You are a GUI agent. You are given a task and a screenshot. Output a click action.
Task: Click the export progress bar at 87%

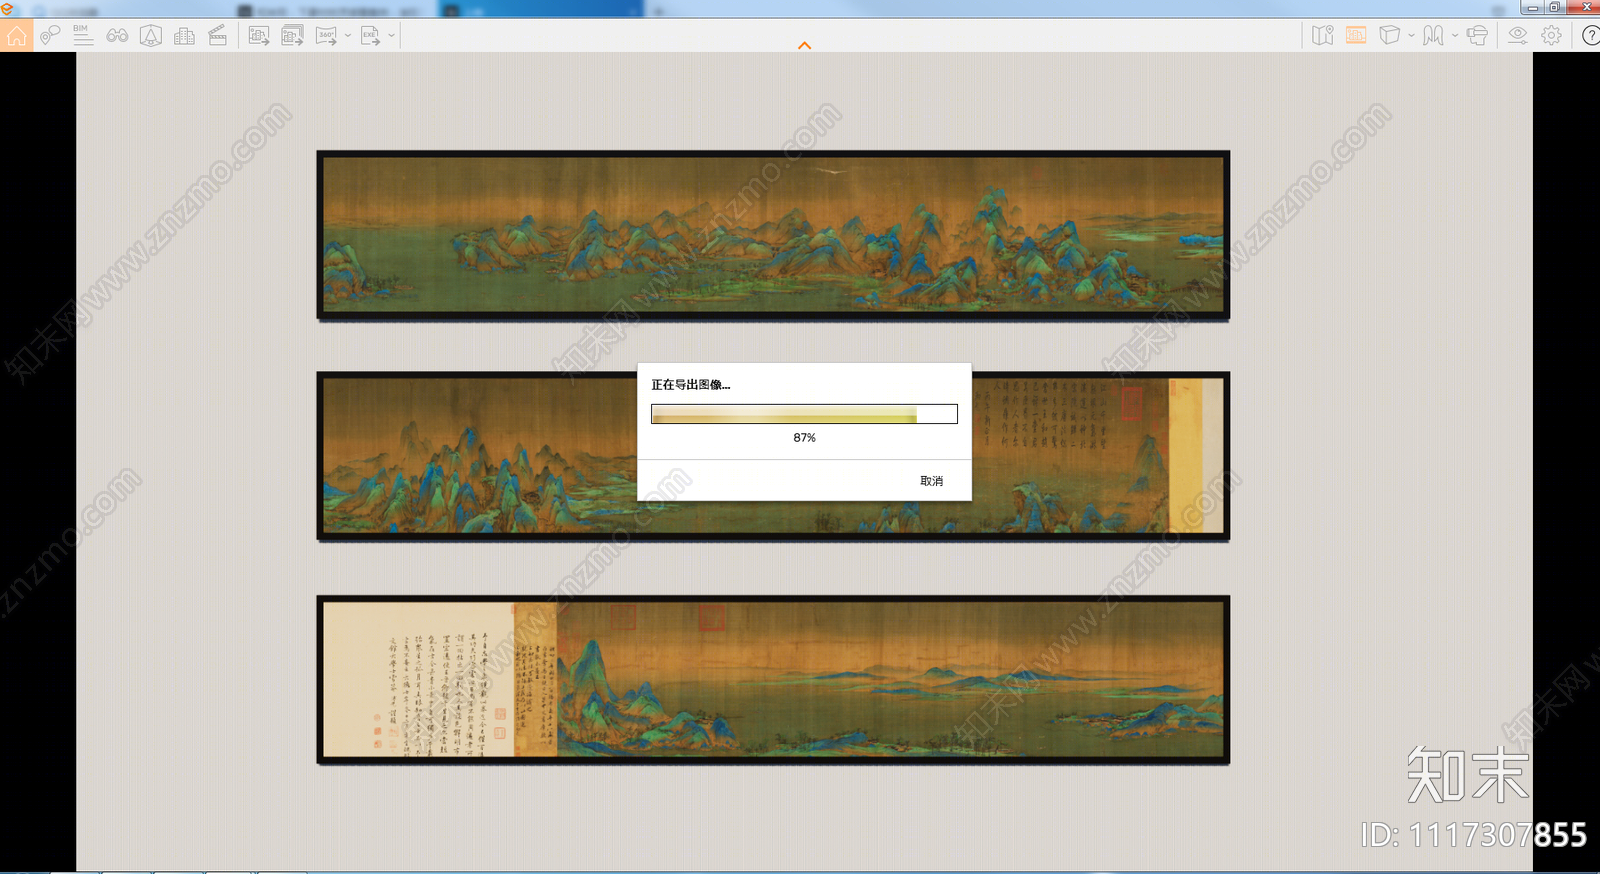804,414
